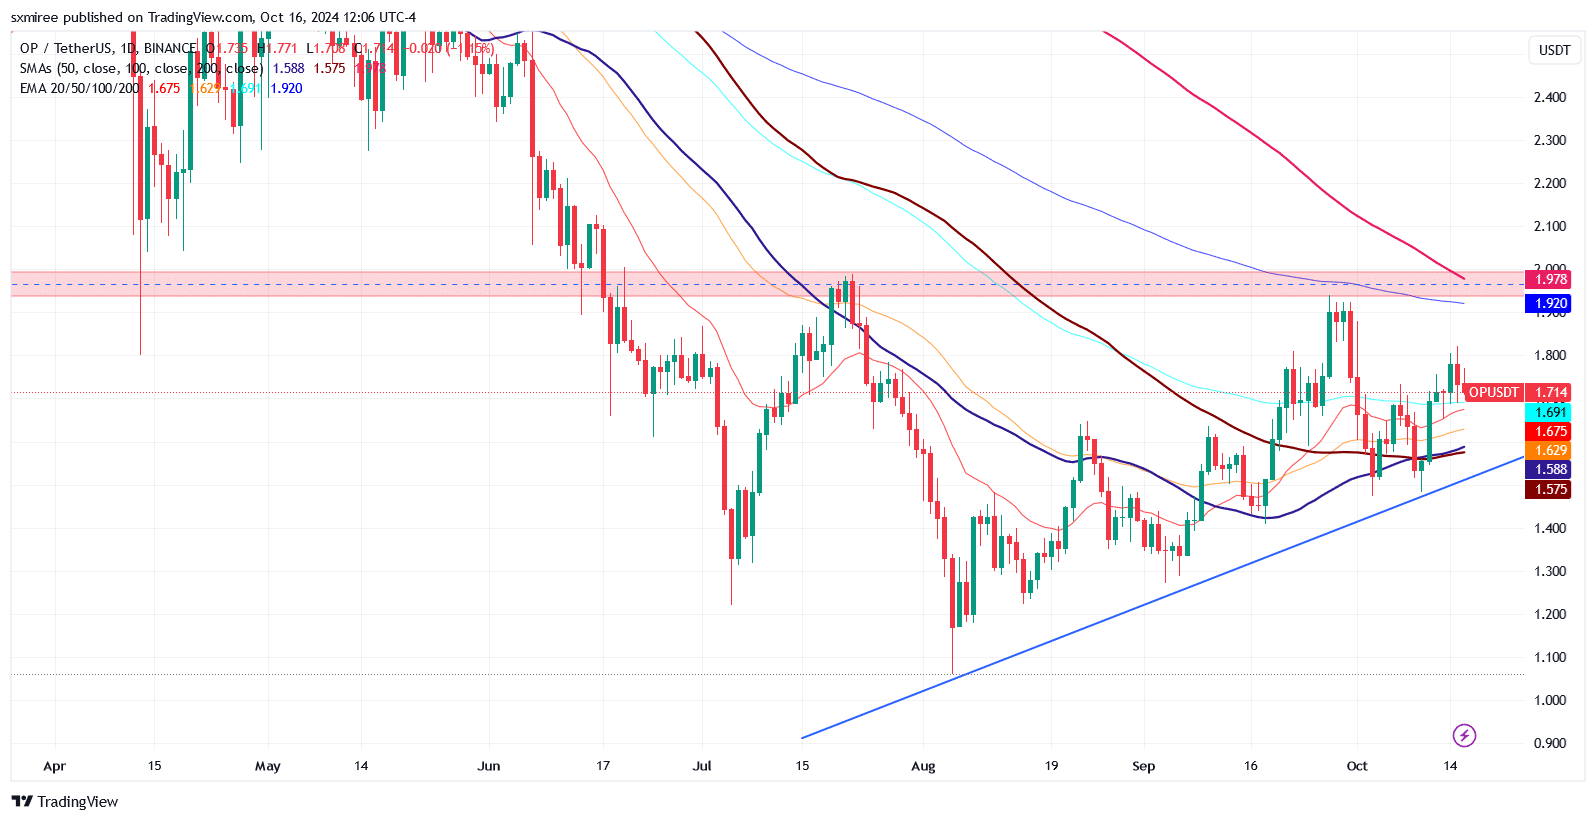The height and width of the screenshot is (821, 1596).
Task: Open the TradingView logo link
Action: click(65, 802)
